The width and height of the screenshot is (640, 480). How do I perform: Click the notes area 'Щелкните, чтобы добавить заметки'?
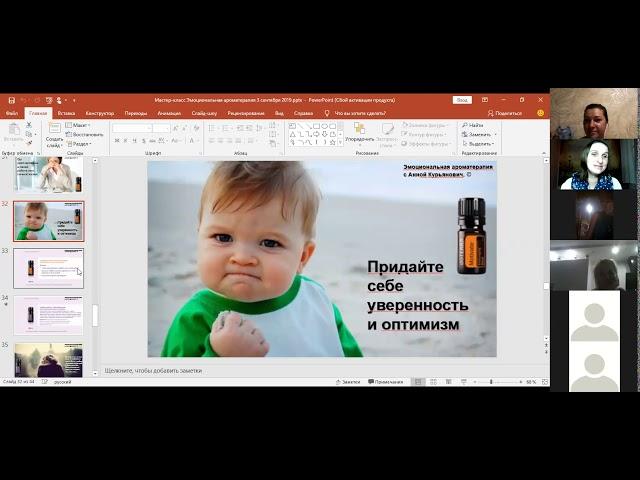point(153,371)
